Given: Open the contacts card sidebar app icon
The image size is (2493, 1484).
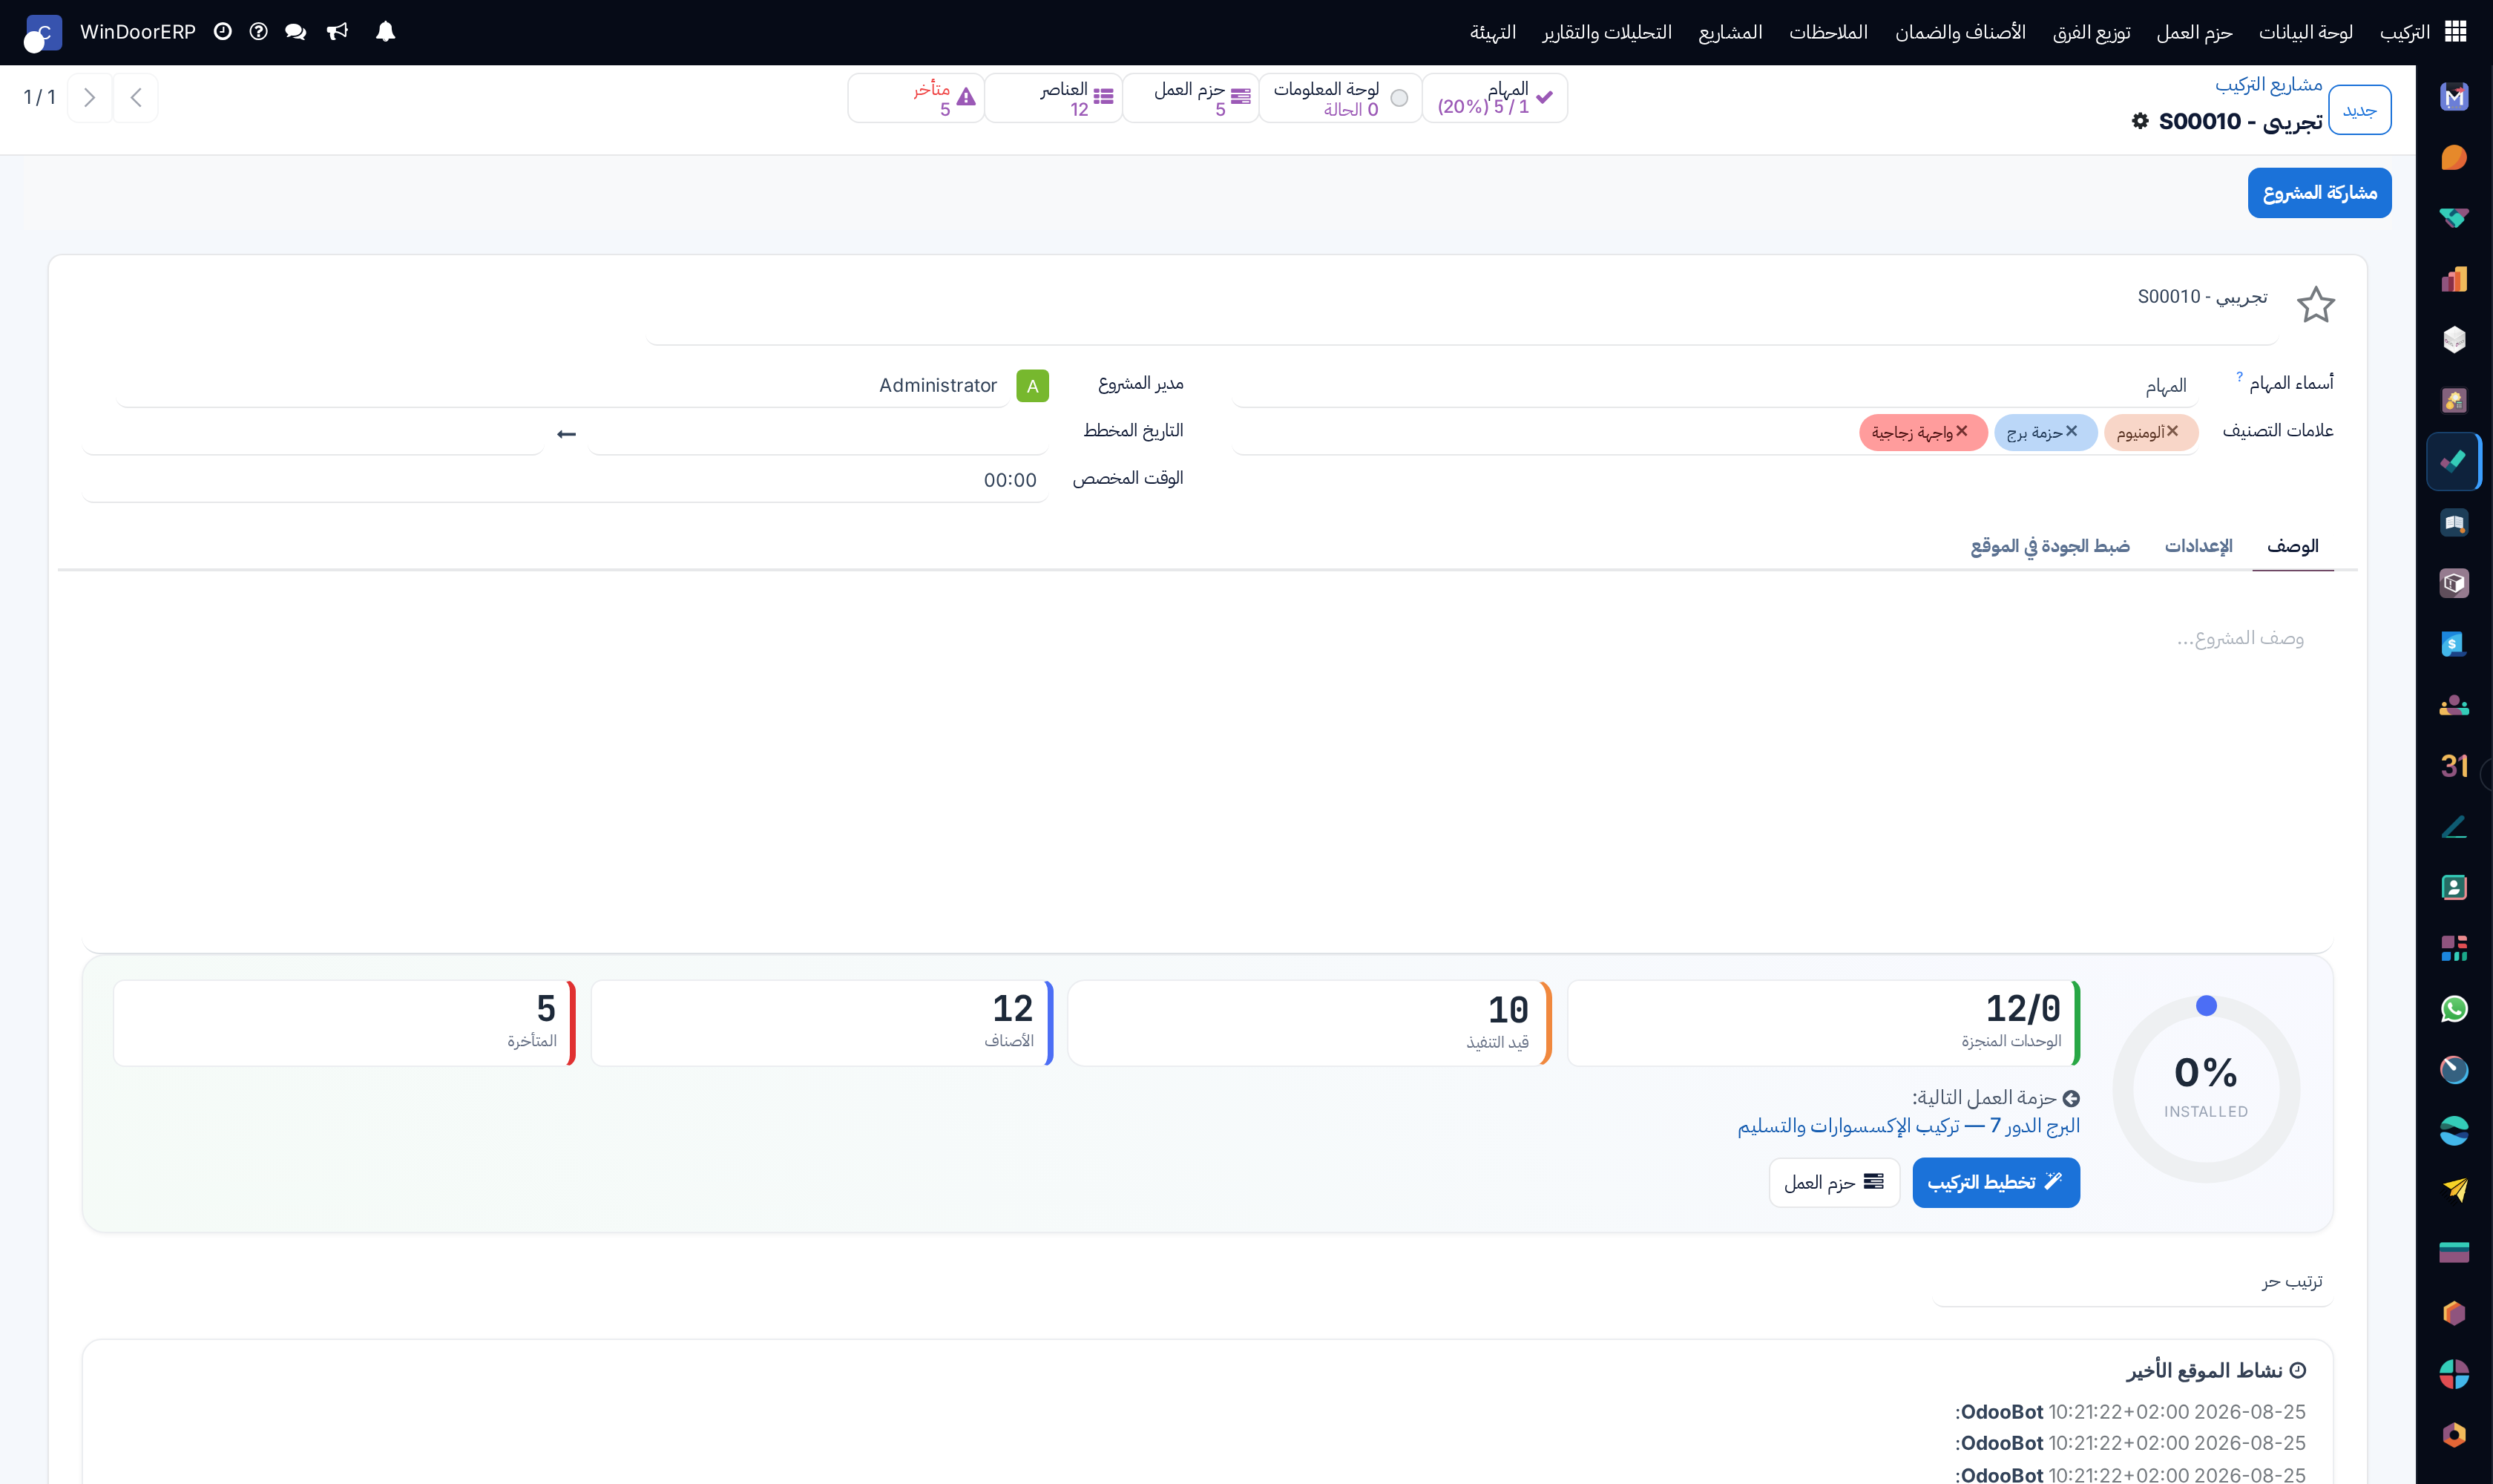Looking at the screenshot, I should [2454, 887].
